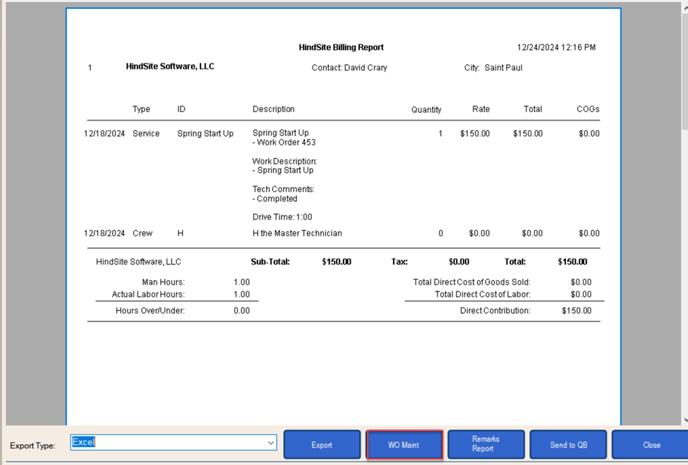
Task: Click the bold customer name 'HindSite Software, LLC'
Action: point(170,66)
